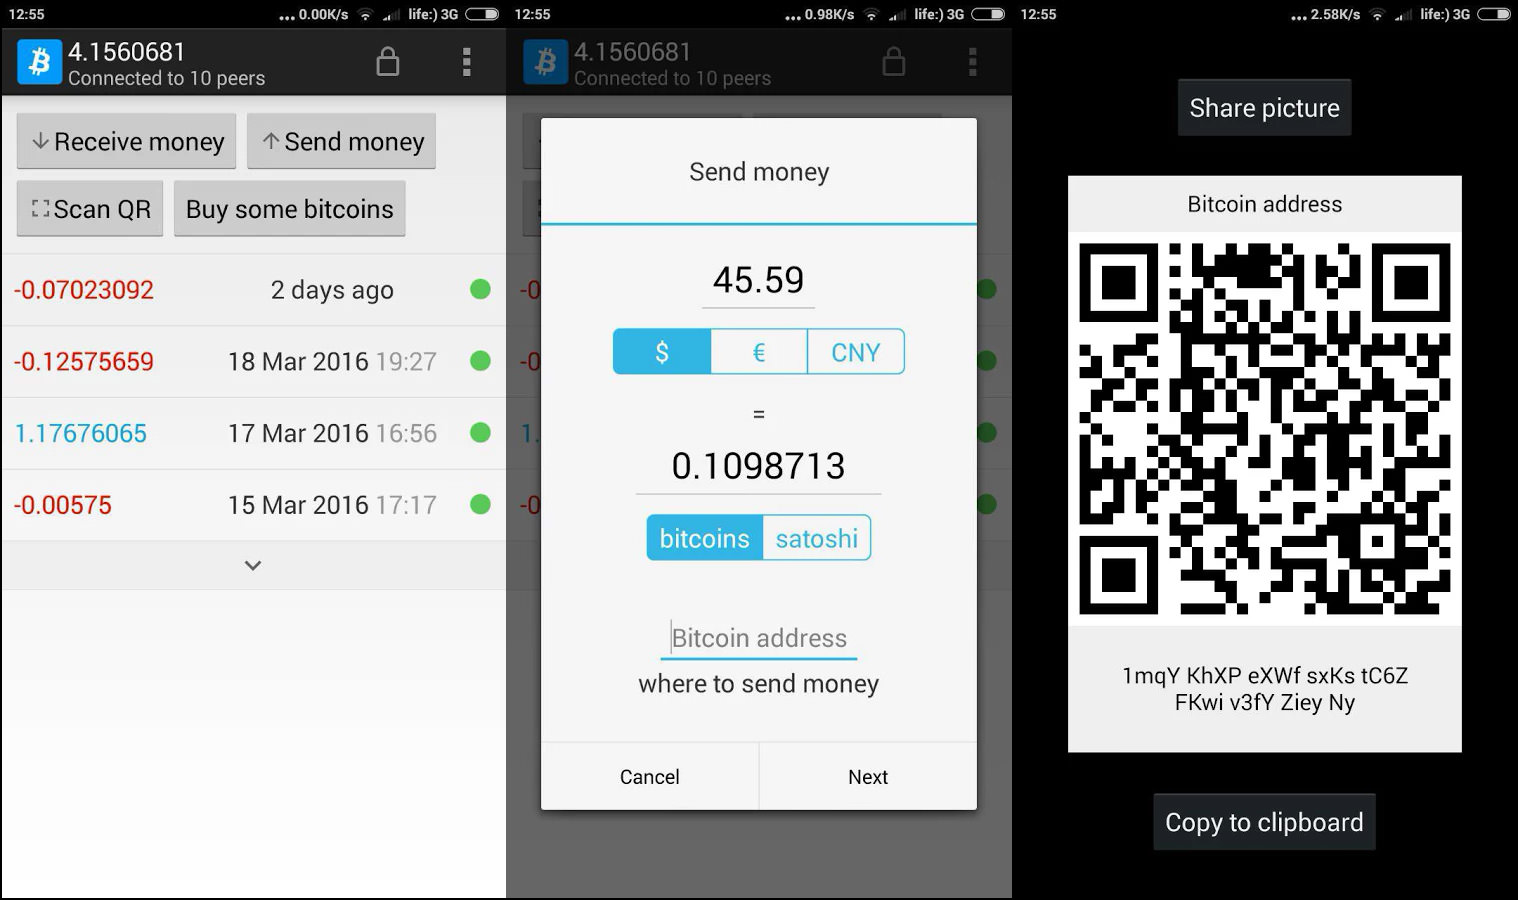Tap the Share picture button
1518x900 pixels.
1265,107
